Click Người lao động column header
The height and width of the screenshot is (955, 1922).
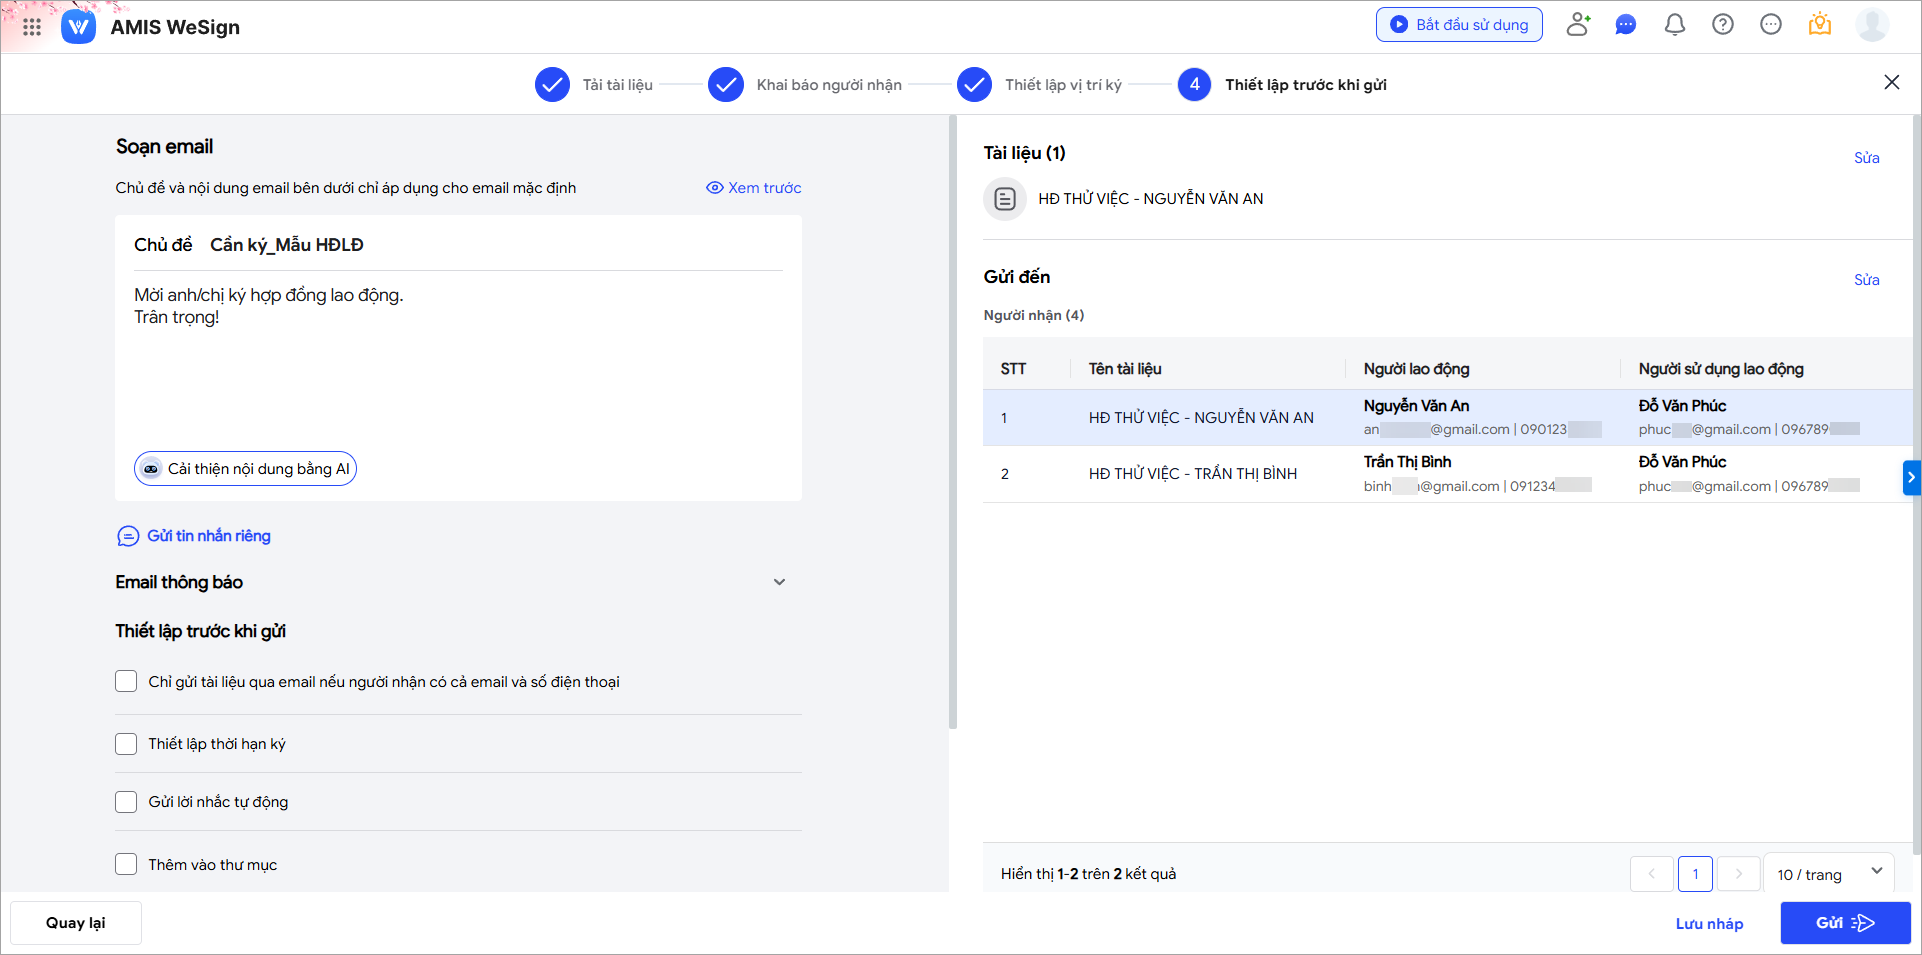[x=1416, y=369]
